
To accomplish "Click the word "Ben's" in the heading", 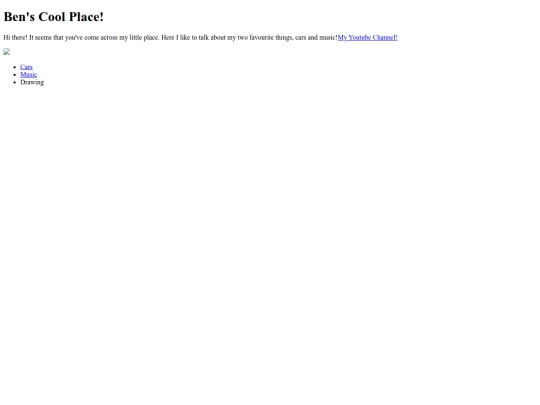I will coord(19,17).
